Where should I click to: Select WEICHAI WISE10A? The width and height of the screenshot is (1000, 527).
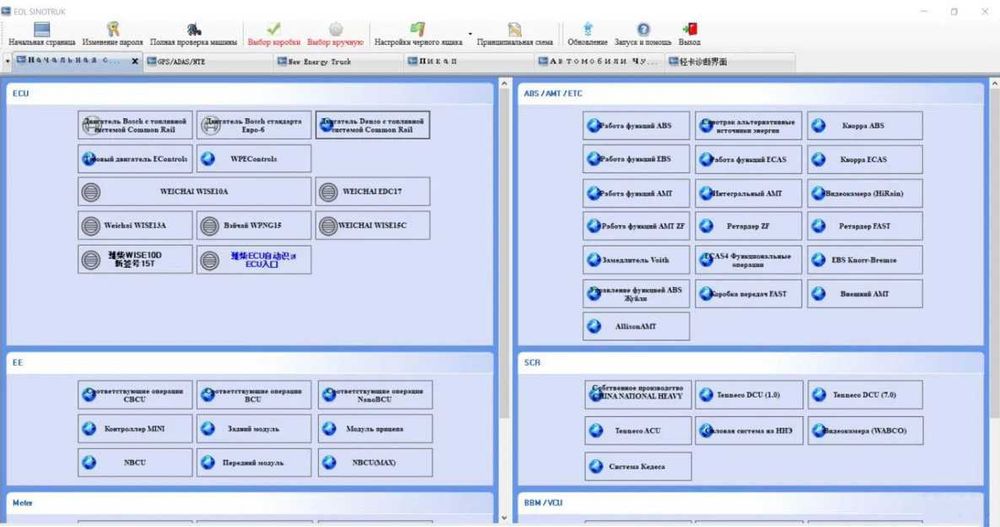pos(195,191)
